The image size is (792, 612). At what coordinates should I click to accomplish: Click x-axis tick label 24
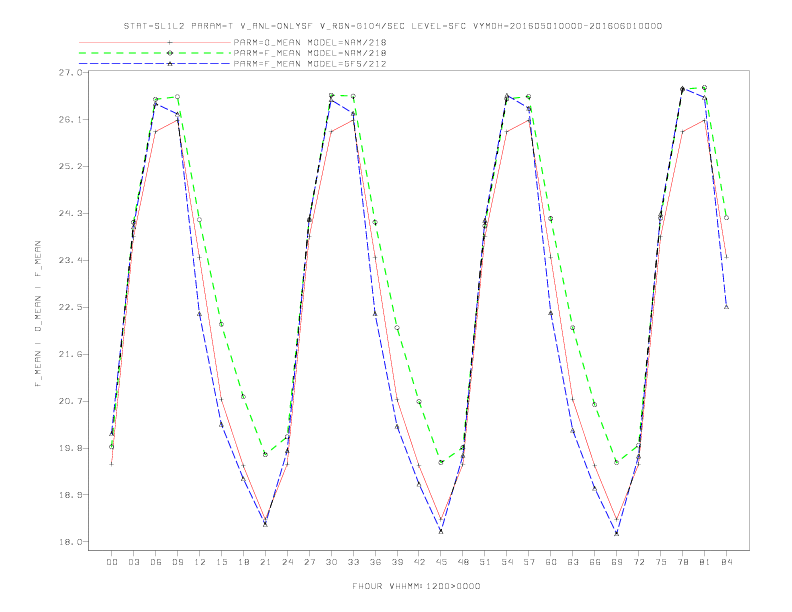[287, 562]
